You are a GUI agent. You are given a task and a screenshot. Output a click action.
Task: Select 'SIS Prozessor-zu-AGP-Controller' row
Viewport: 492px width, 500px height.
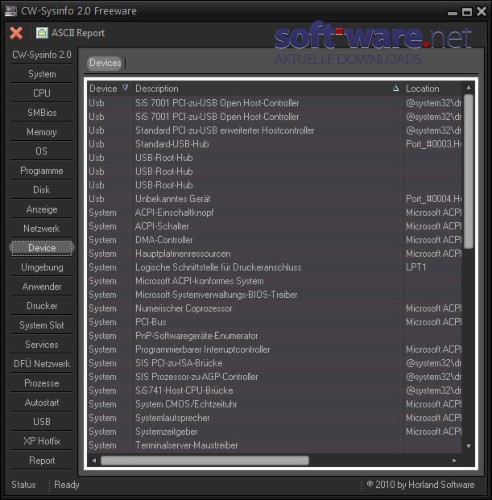point(275,377)
